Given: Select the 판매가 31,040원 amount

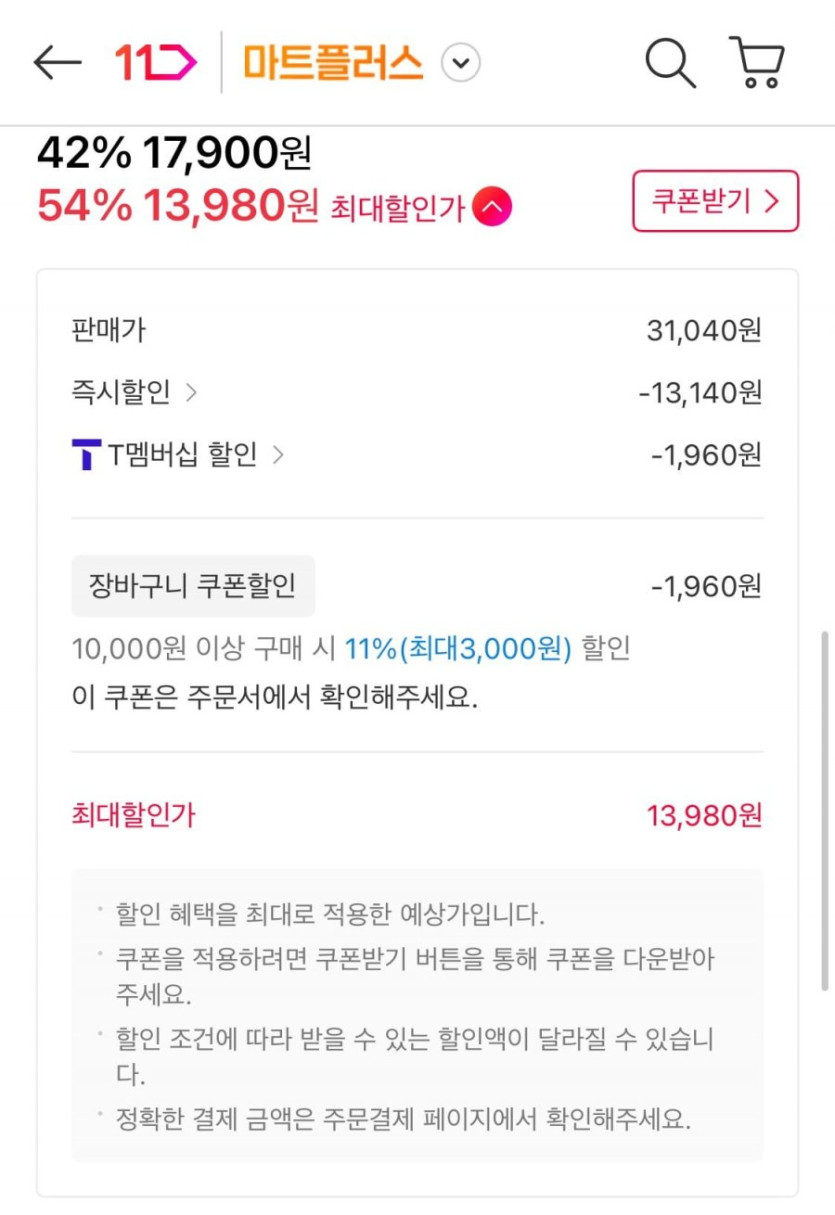Looking at the screenshot, I should [704, 331].
